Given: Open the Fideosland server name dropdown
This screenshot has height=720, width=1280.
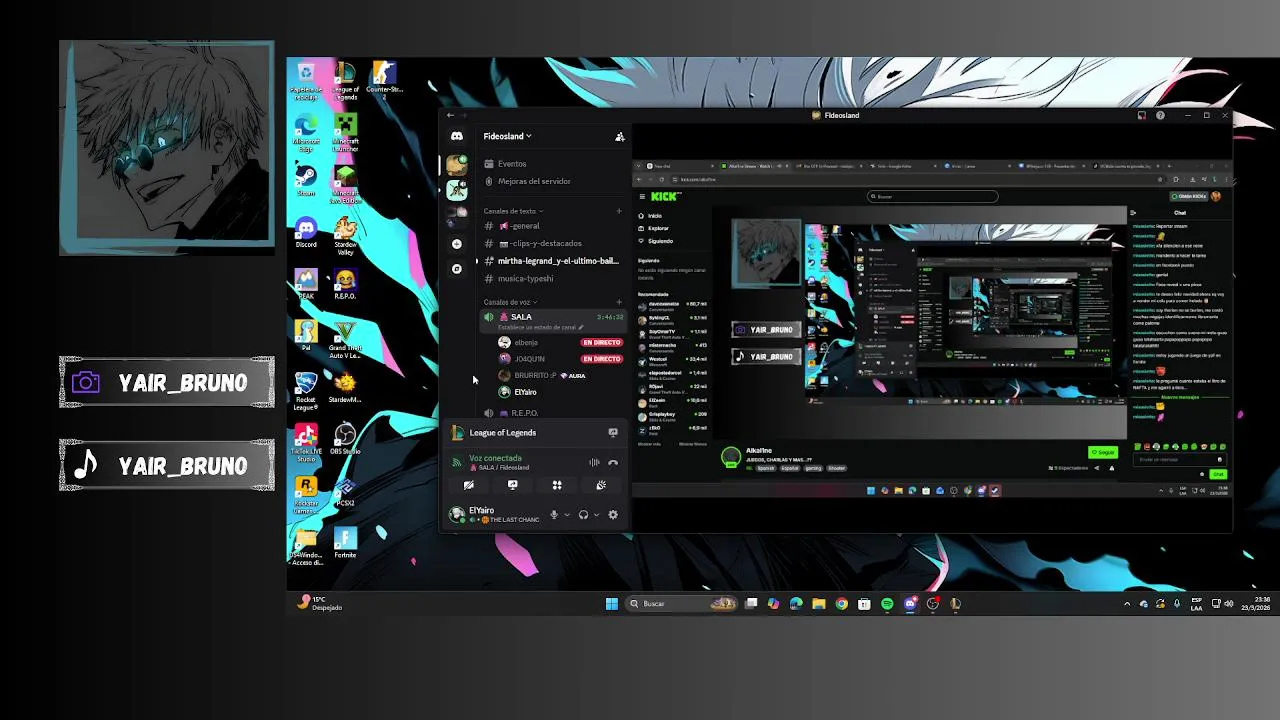Looking at the screenshot, I should 507,136.
